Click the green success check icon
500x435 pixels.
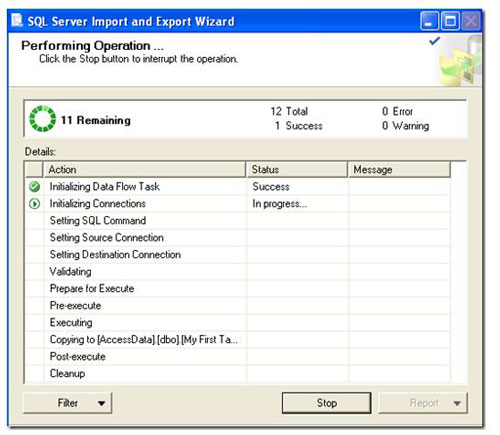34,187
